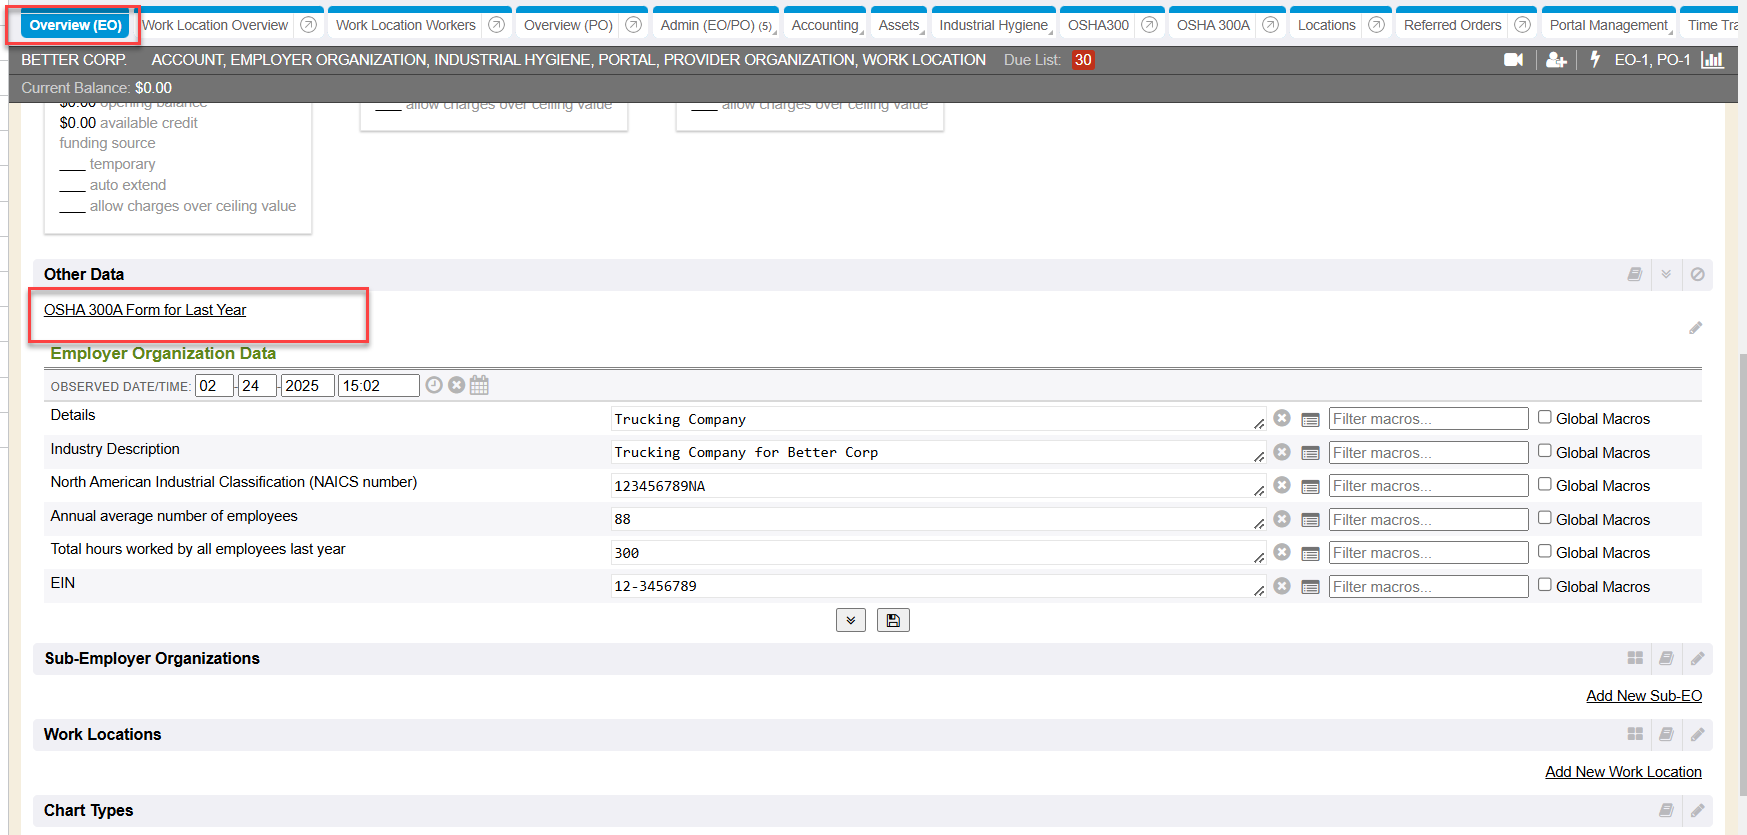1747x835 pixels.
Task: Clear the EIN field with X icon
Action: click(x=1282, y=586)
